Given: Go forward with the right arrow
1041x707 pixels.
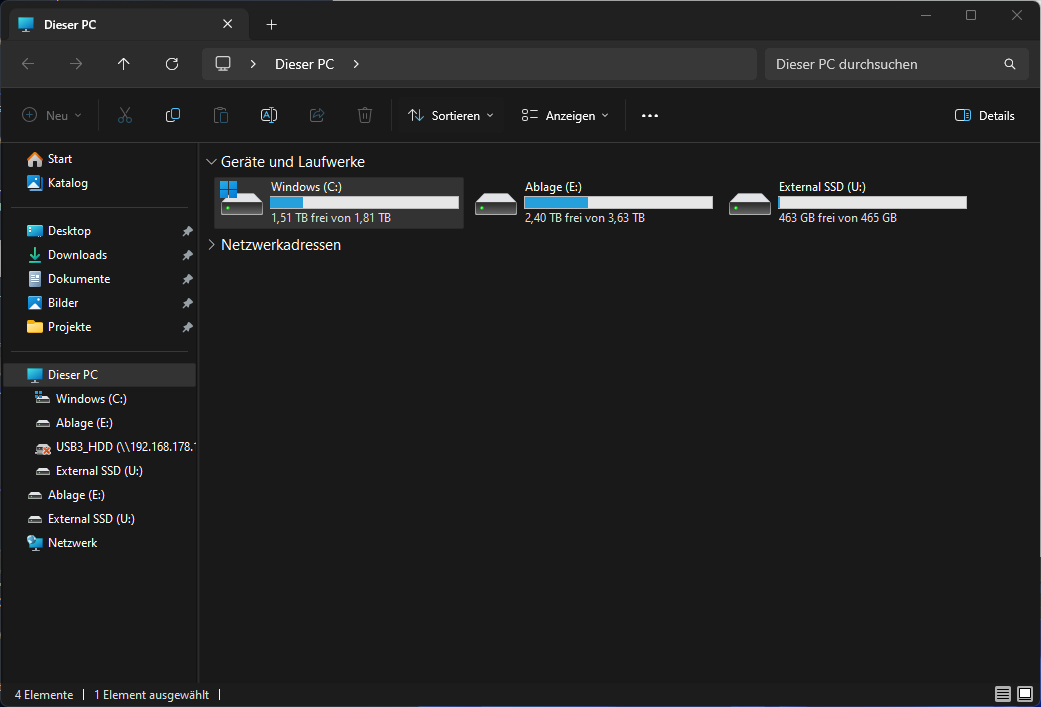Looking at the screenshot, I should pos(76,64).
